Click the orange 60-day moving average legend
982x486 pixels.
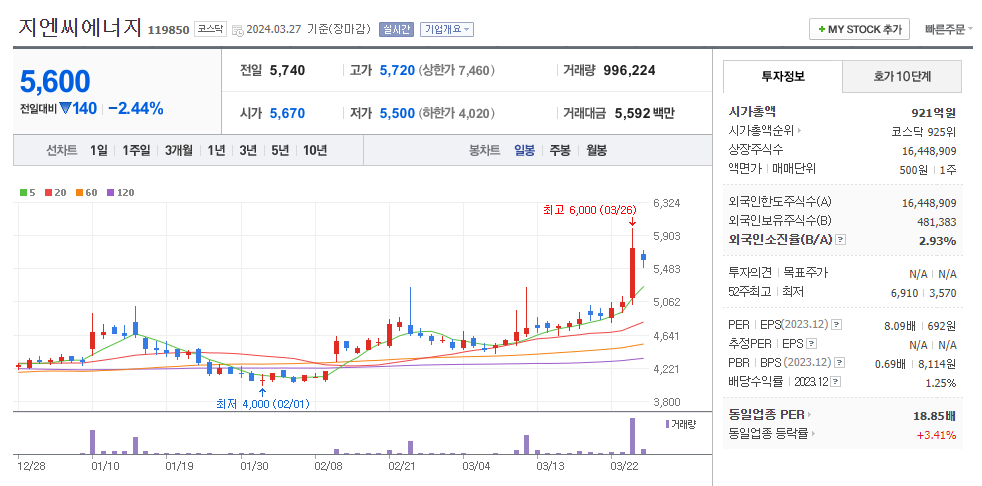click(x=86, y=193)
